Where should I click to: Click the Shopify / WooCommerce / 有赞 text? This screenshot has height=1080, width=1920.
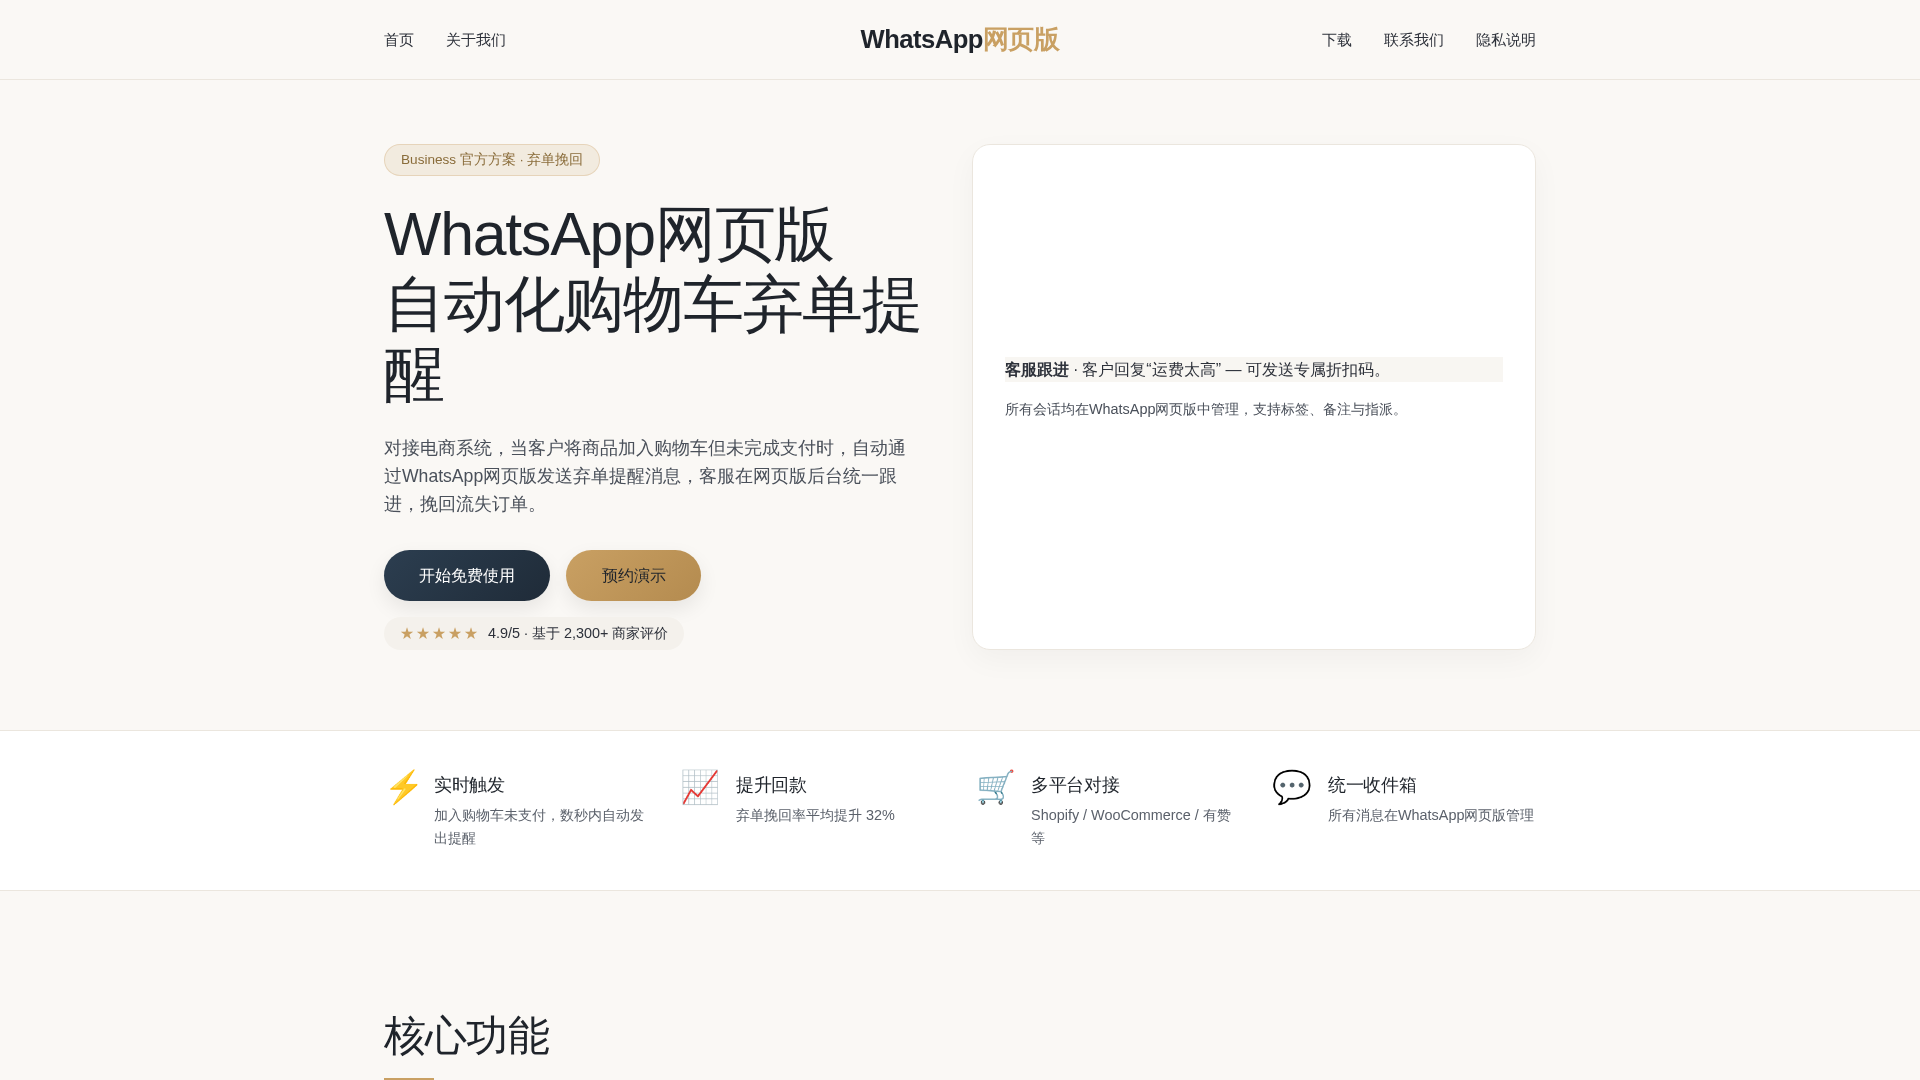click(x=1131, y=827)
